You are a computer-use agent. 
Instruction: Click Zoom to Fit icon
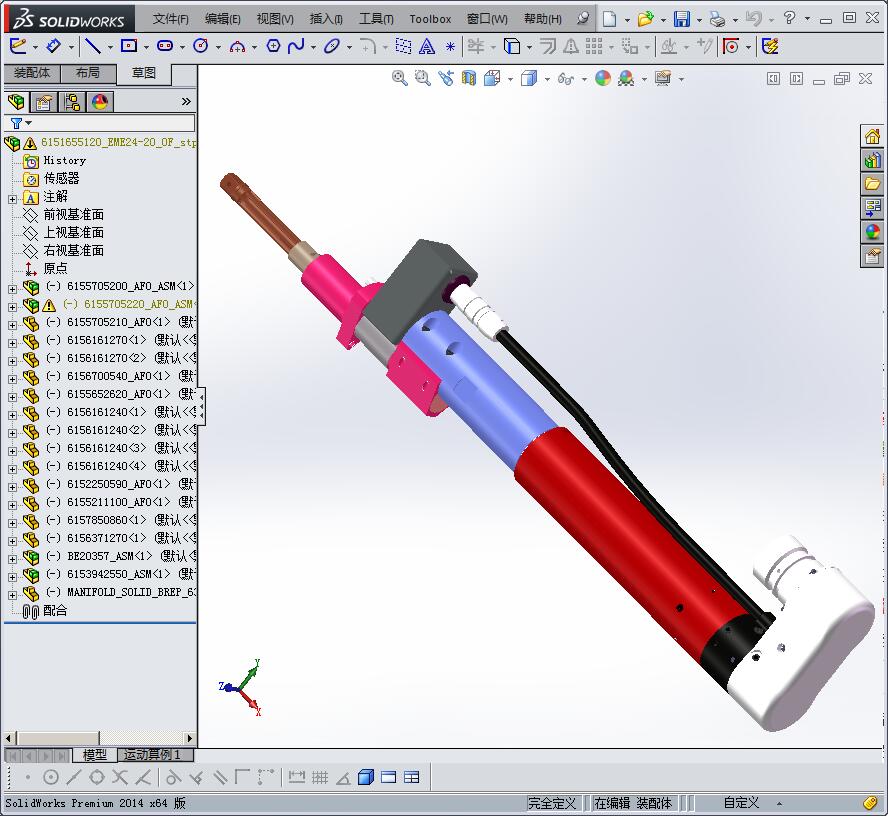(400, 78)
